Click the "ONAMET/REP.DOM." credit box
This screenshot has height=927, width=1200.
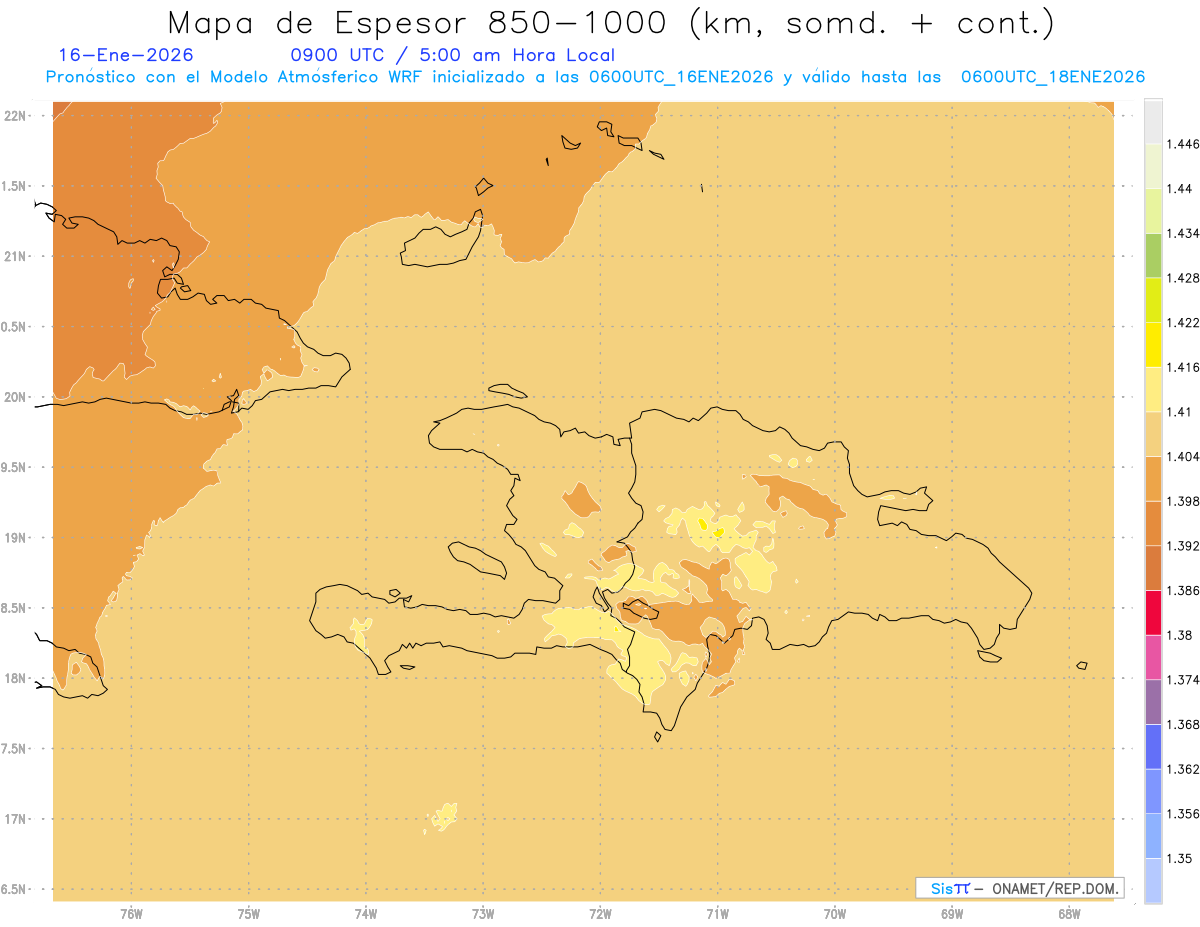tap(1020, 888)
